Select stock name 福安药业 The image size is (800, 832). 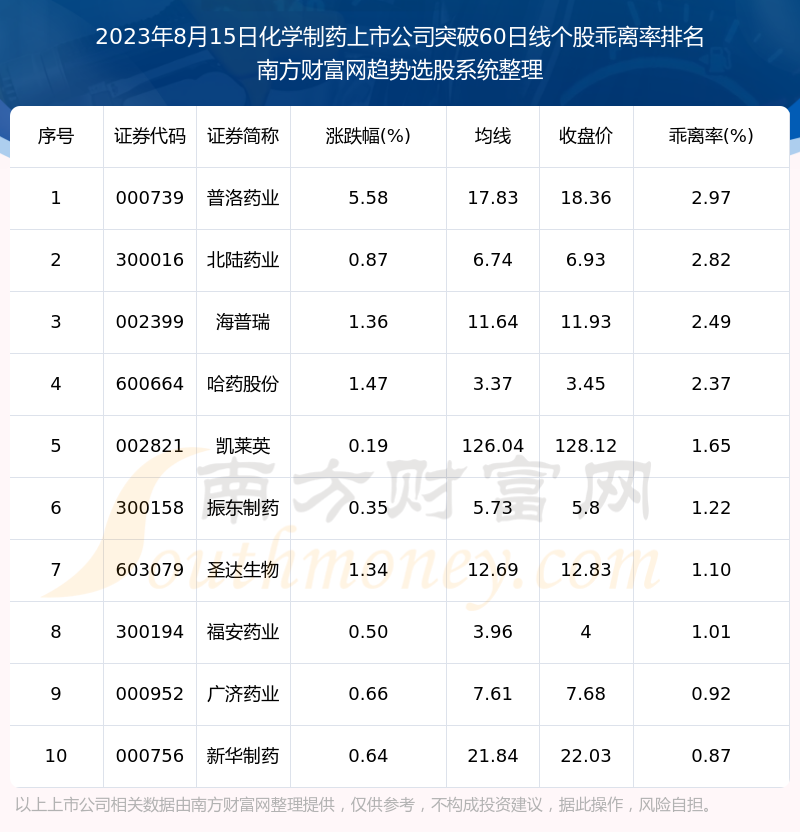[243, 632]
